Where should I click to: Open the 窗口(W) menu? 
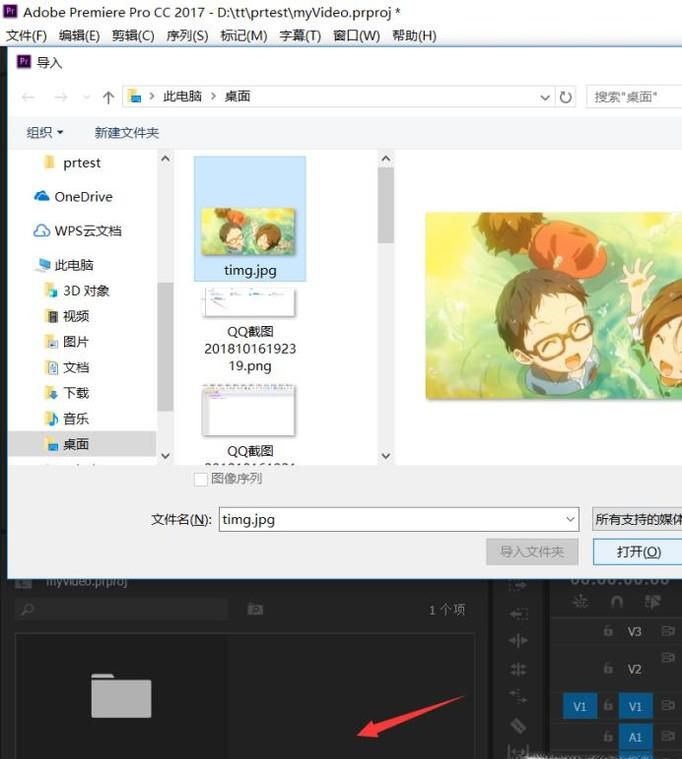click(x=357, y=36)
